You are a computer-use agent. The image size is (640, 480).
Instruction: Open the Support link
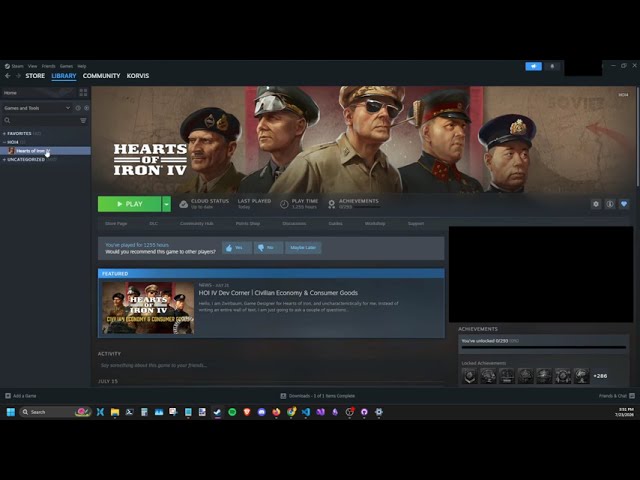[416, 224]
